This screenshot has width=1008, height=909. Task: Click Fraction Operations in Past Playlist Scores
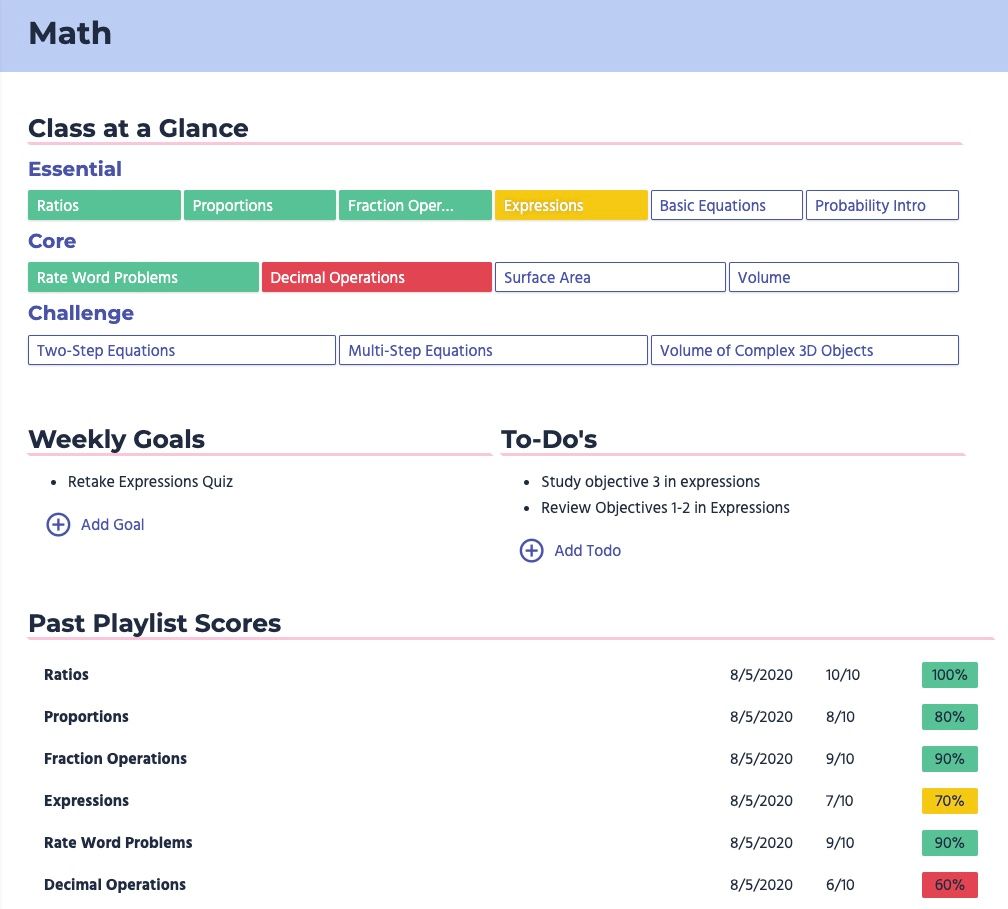115,759
